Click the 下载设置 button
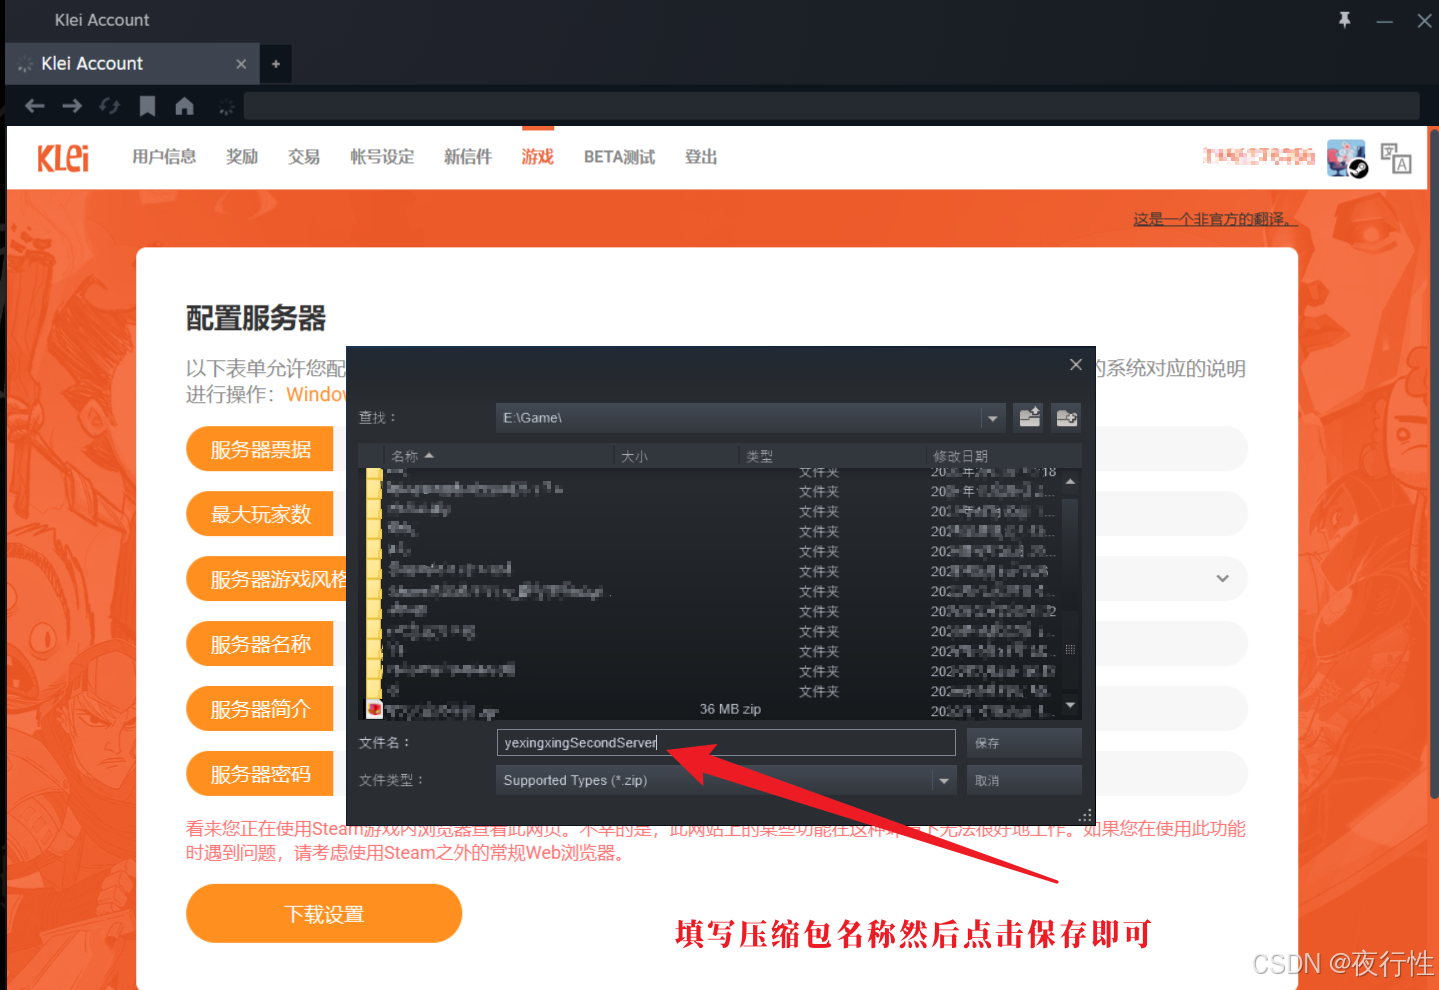1439x990 pixels. coord(324,914)
